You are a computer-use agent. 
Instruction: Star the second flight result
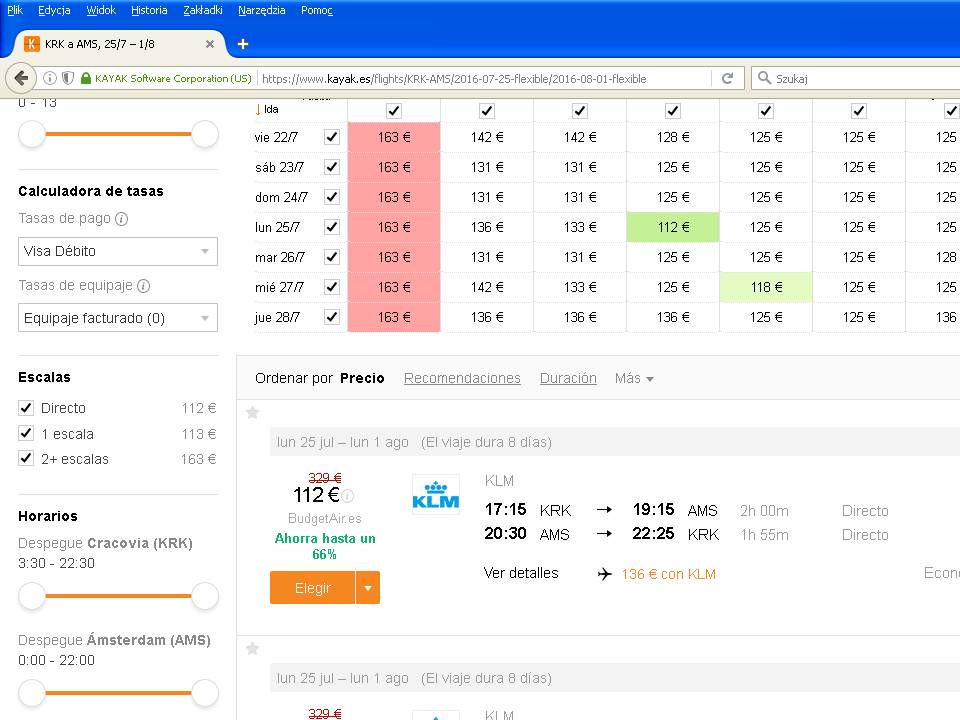click(x=252, y=648)
